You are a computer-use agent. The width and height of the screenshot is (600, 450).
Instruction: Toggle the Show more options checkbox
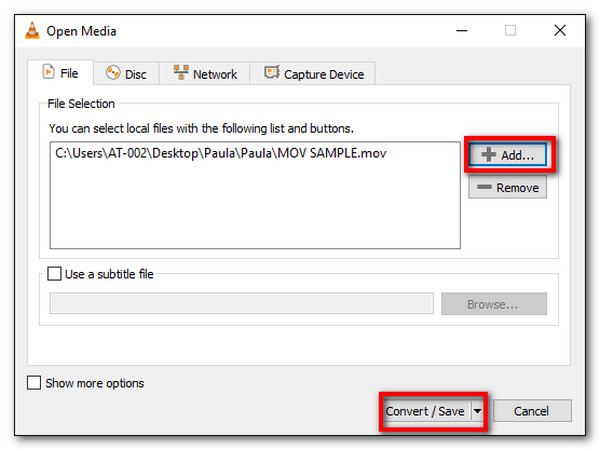[34, 382]
